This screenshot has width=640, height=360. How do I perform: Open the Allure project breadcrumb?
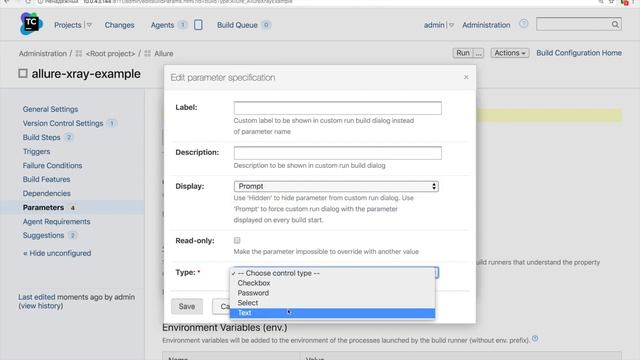click(x=164, y=53)
